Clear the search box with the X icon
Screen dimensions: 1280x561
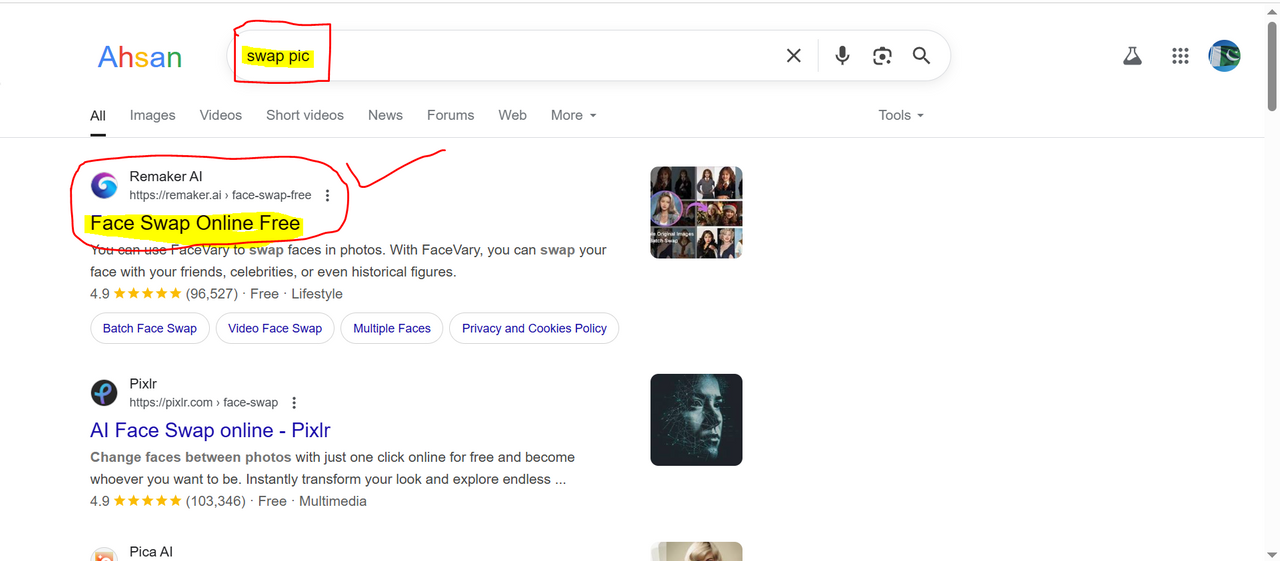coord(794,56)
